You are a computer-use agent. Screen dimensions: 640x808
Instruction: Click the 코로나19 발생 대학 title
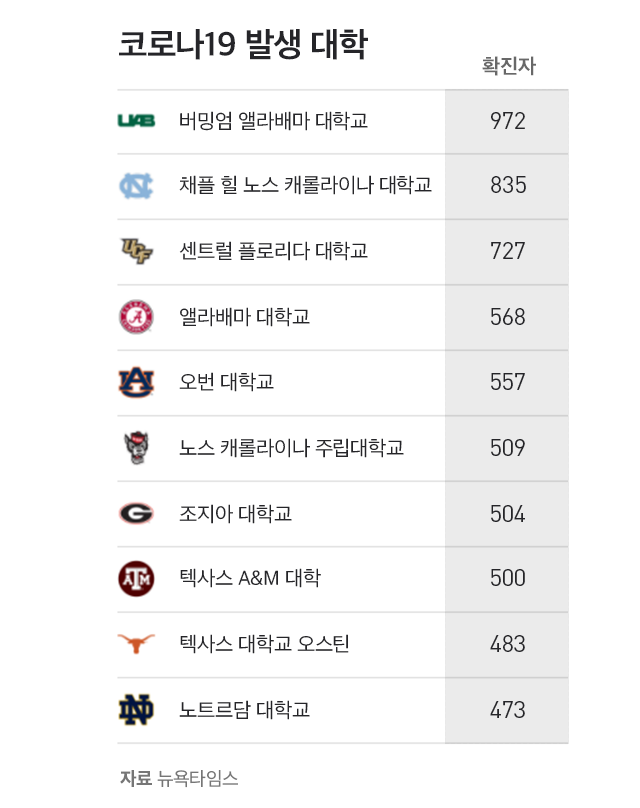(243, 44)
